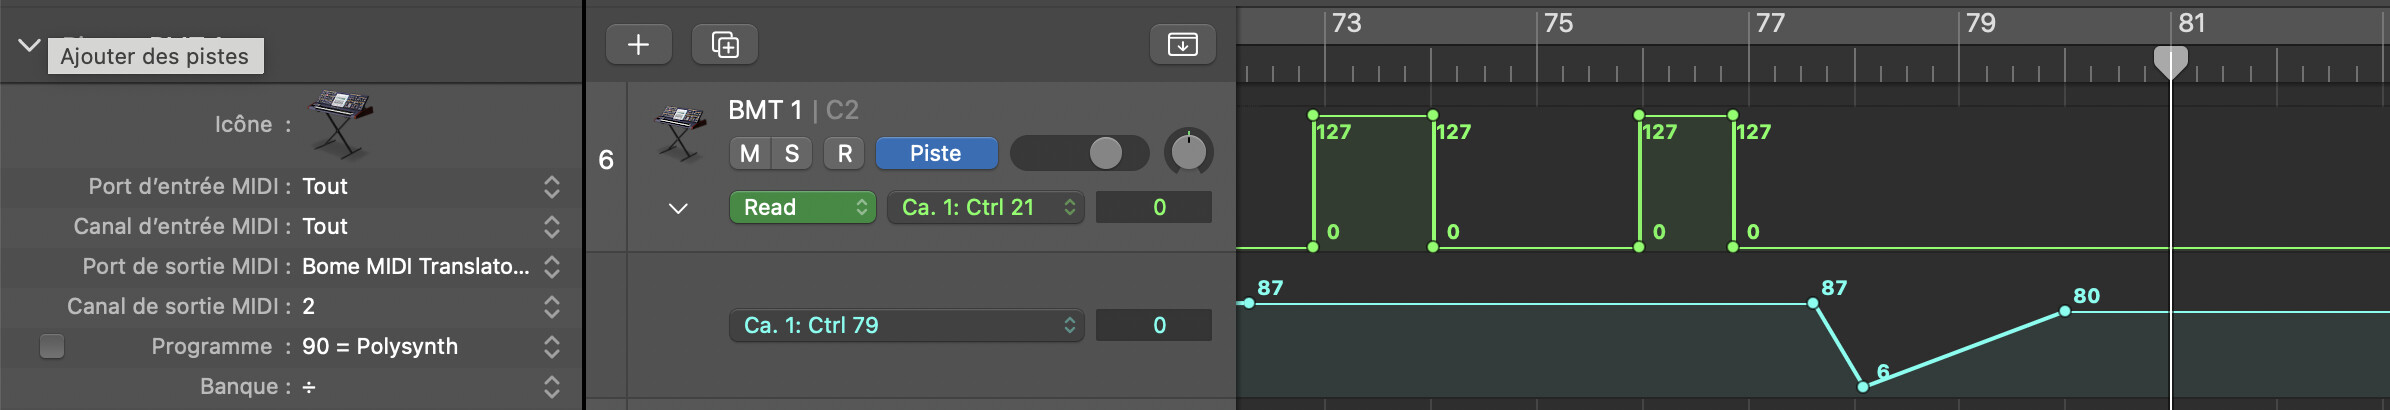Open the Read automation mode dropdown
The image size is (2390, 410).
[802, 207]
